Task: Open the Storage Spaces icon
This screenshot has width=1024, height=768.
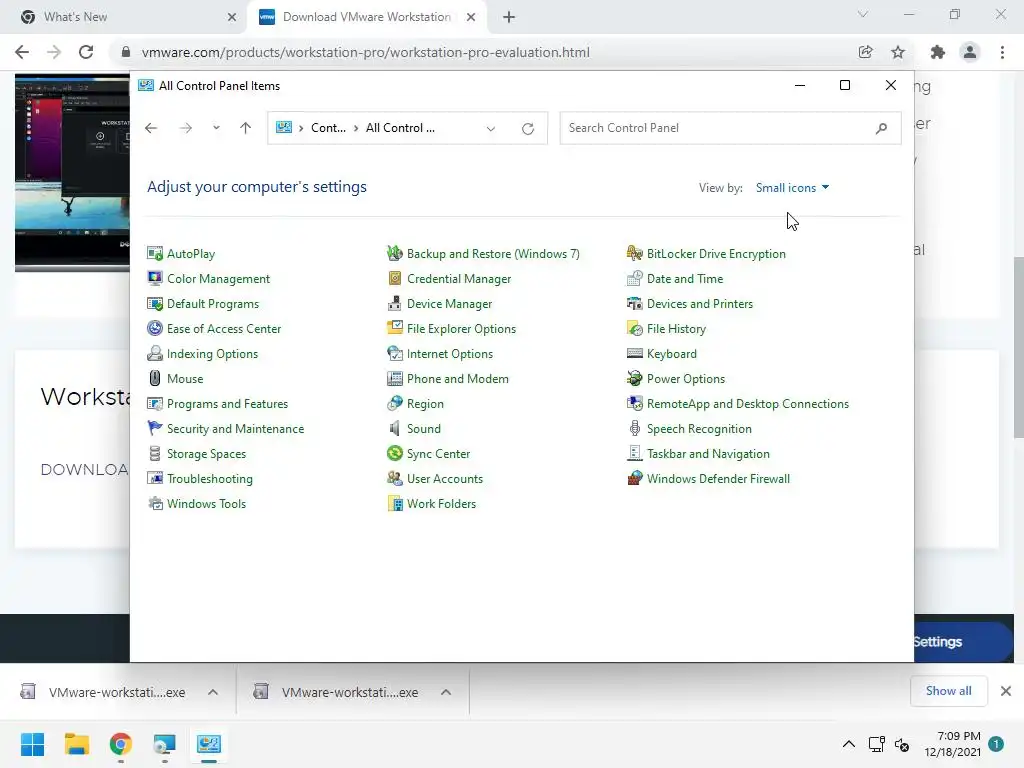Action: 155,454
